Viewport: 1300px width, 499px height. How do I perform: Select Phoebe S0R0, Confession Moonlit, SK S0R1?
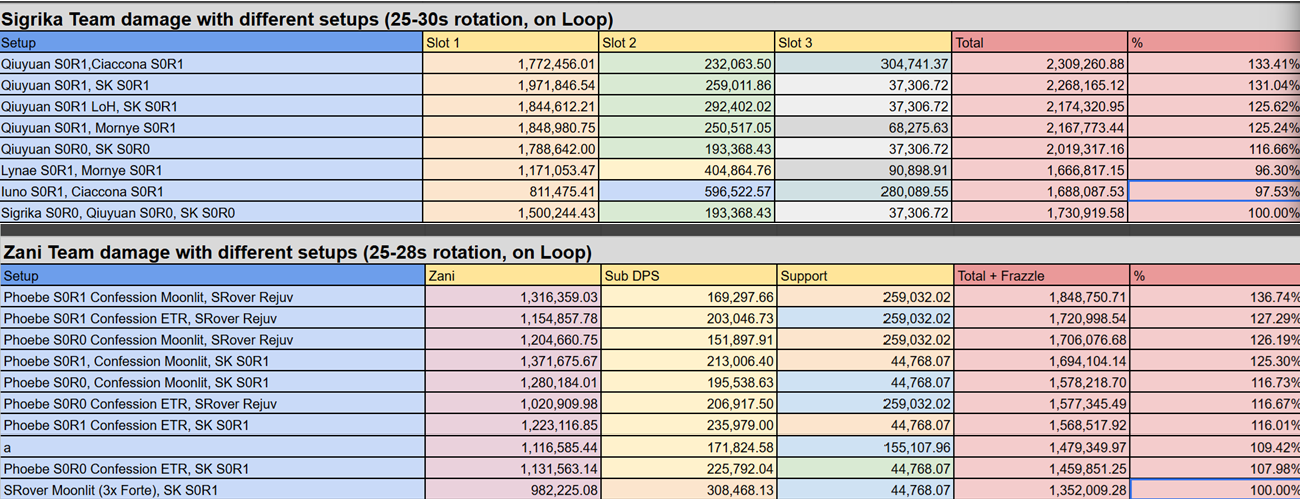[211, 383]
